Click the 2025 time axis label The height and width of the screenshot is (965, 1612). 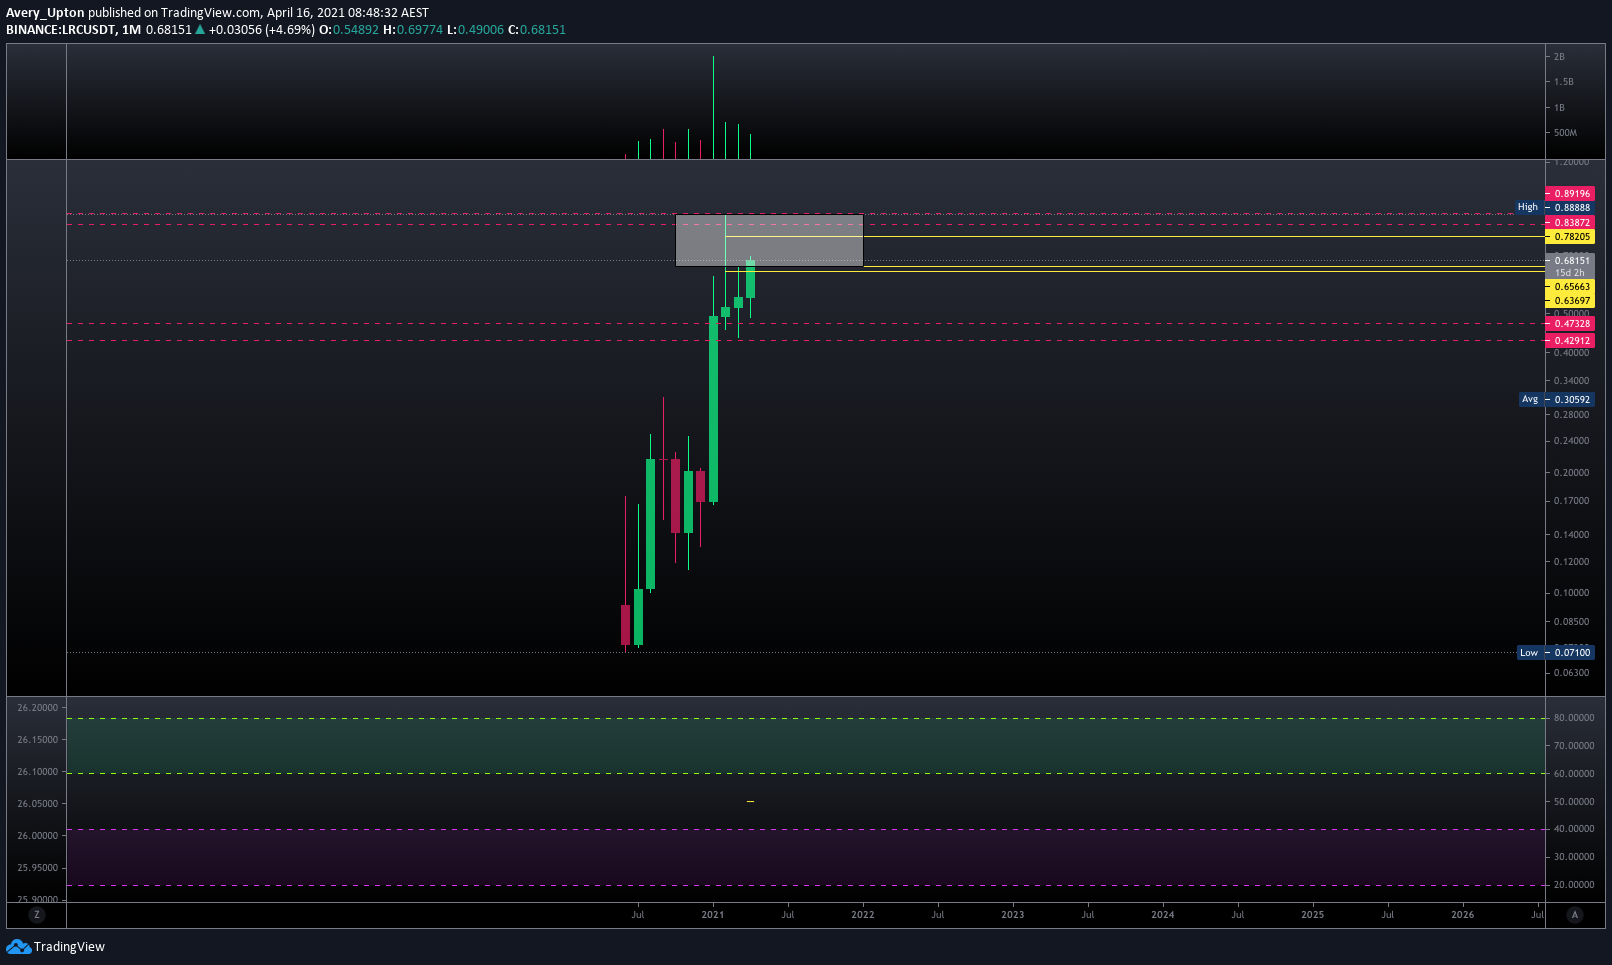pos(1313,915)
